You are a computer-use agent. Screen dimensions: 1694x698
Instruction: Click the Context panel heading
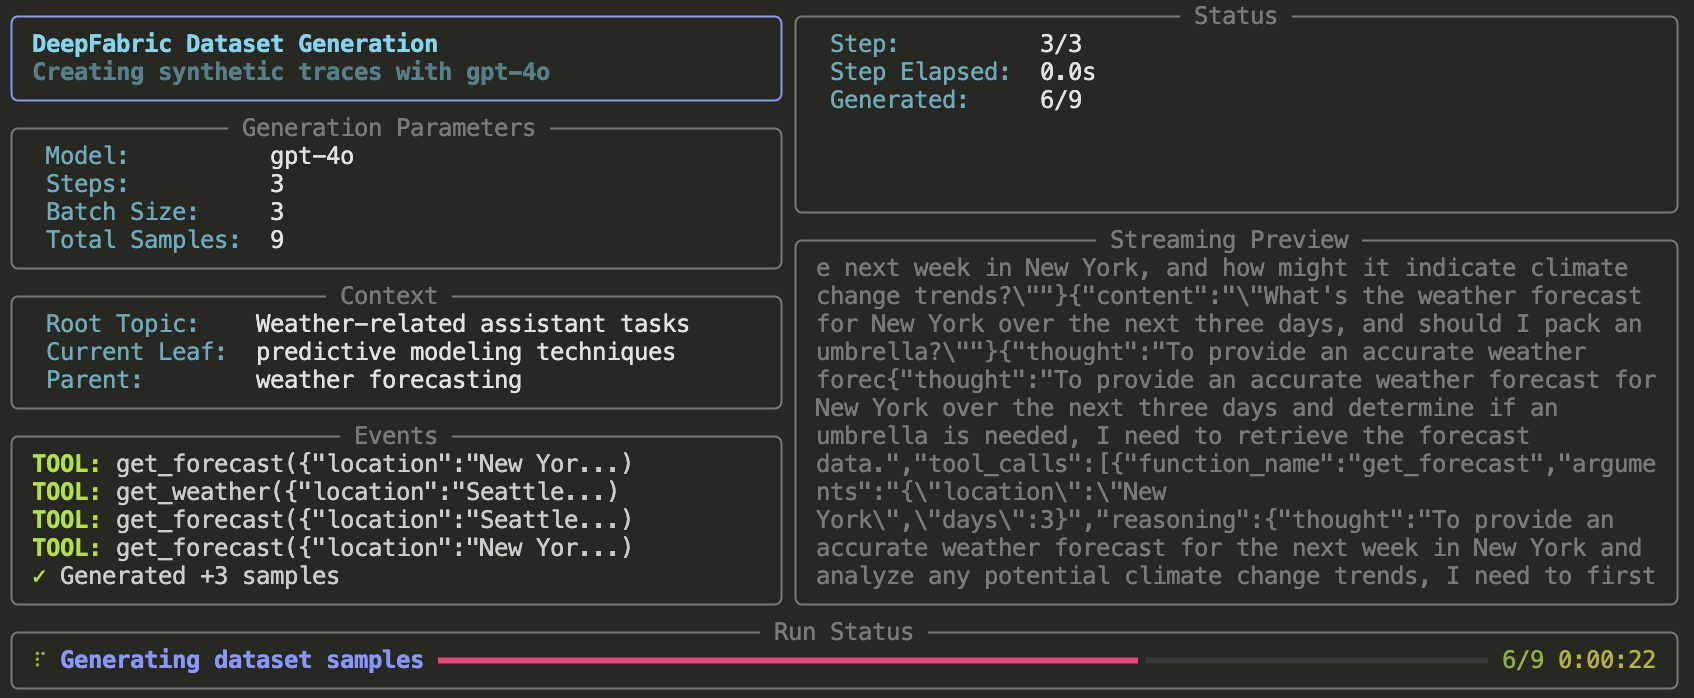click(388, 296)
